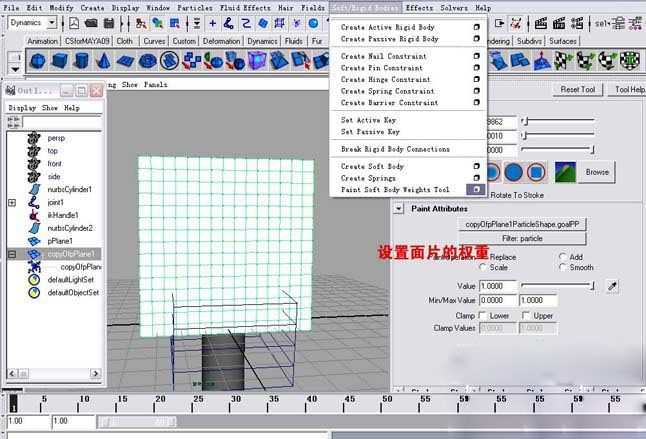Click the Browse button
This screenshot has width=646, height=439.
(x=597, y=172)
